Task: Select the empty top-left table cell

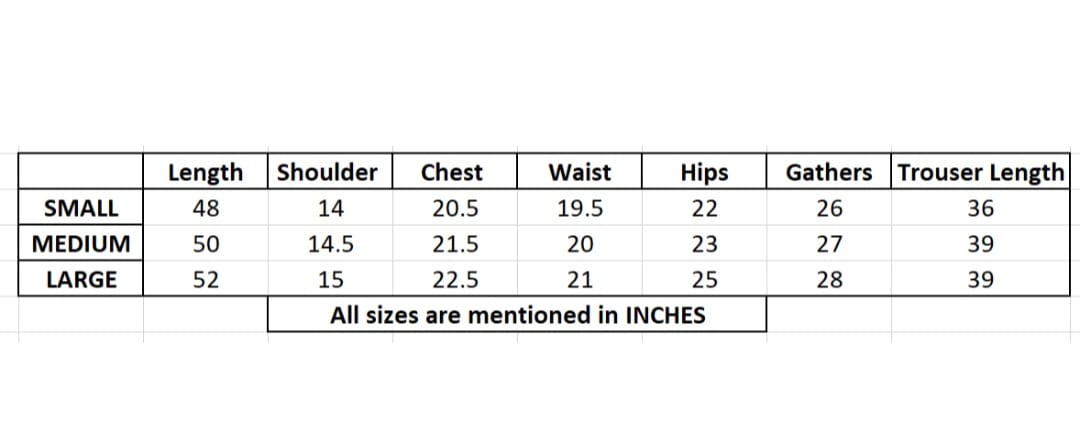Action: click(x=81, y=171)
